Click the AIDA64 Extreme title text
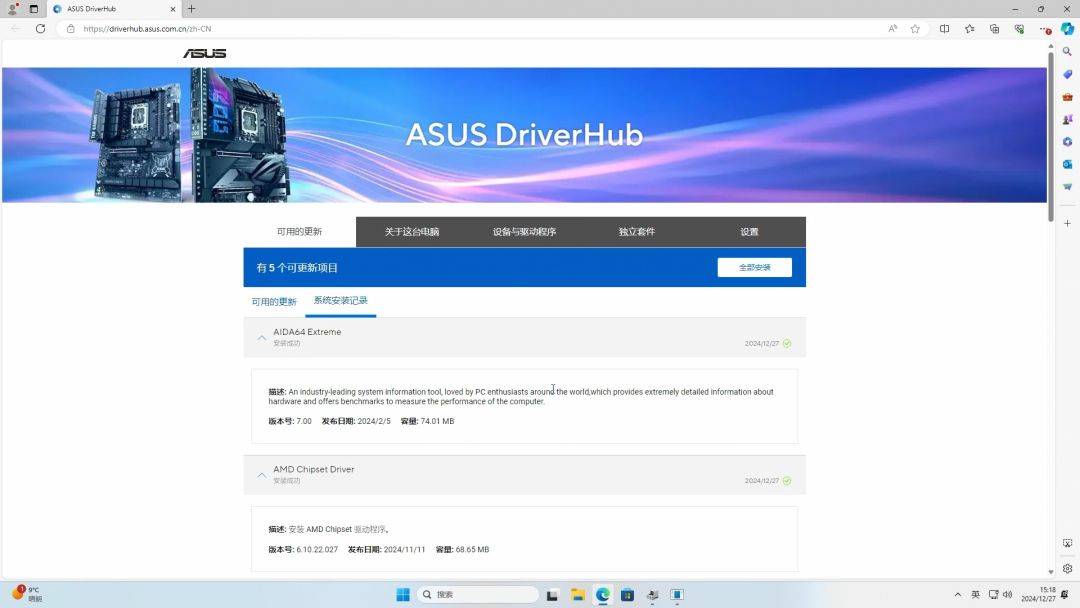This screenshot has width=1080, height=608. 307,332
